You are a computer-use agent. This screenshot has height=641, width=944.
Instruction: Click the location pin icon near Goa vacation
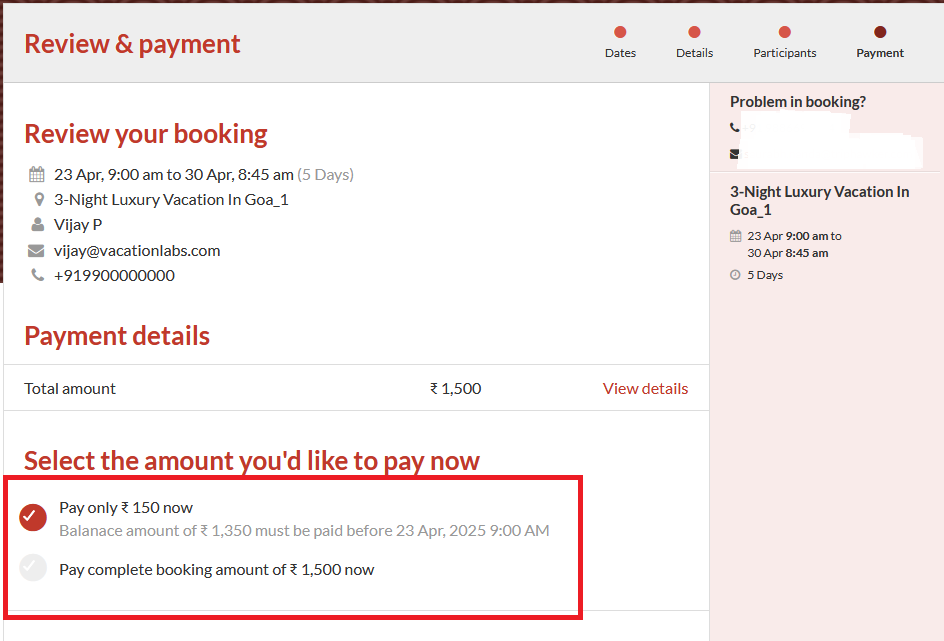[x=38, y=200]
